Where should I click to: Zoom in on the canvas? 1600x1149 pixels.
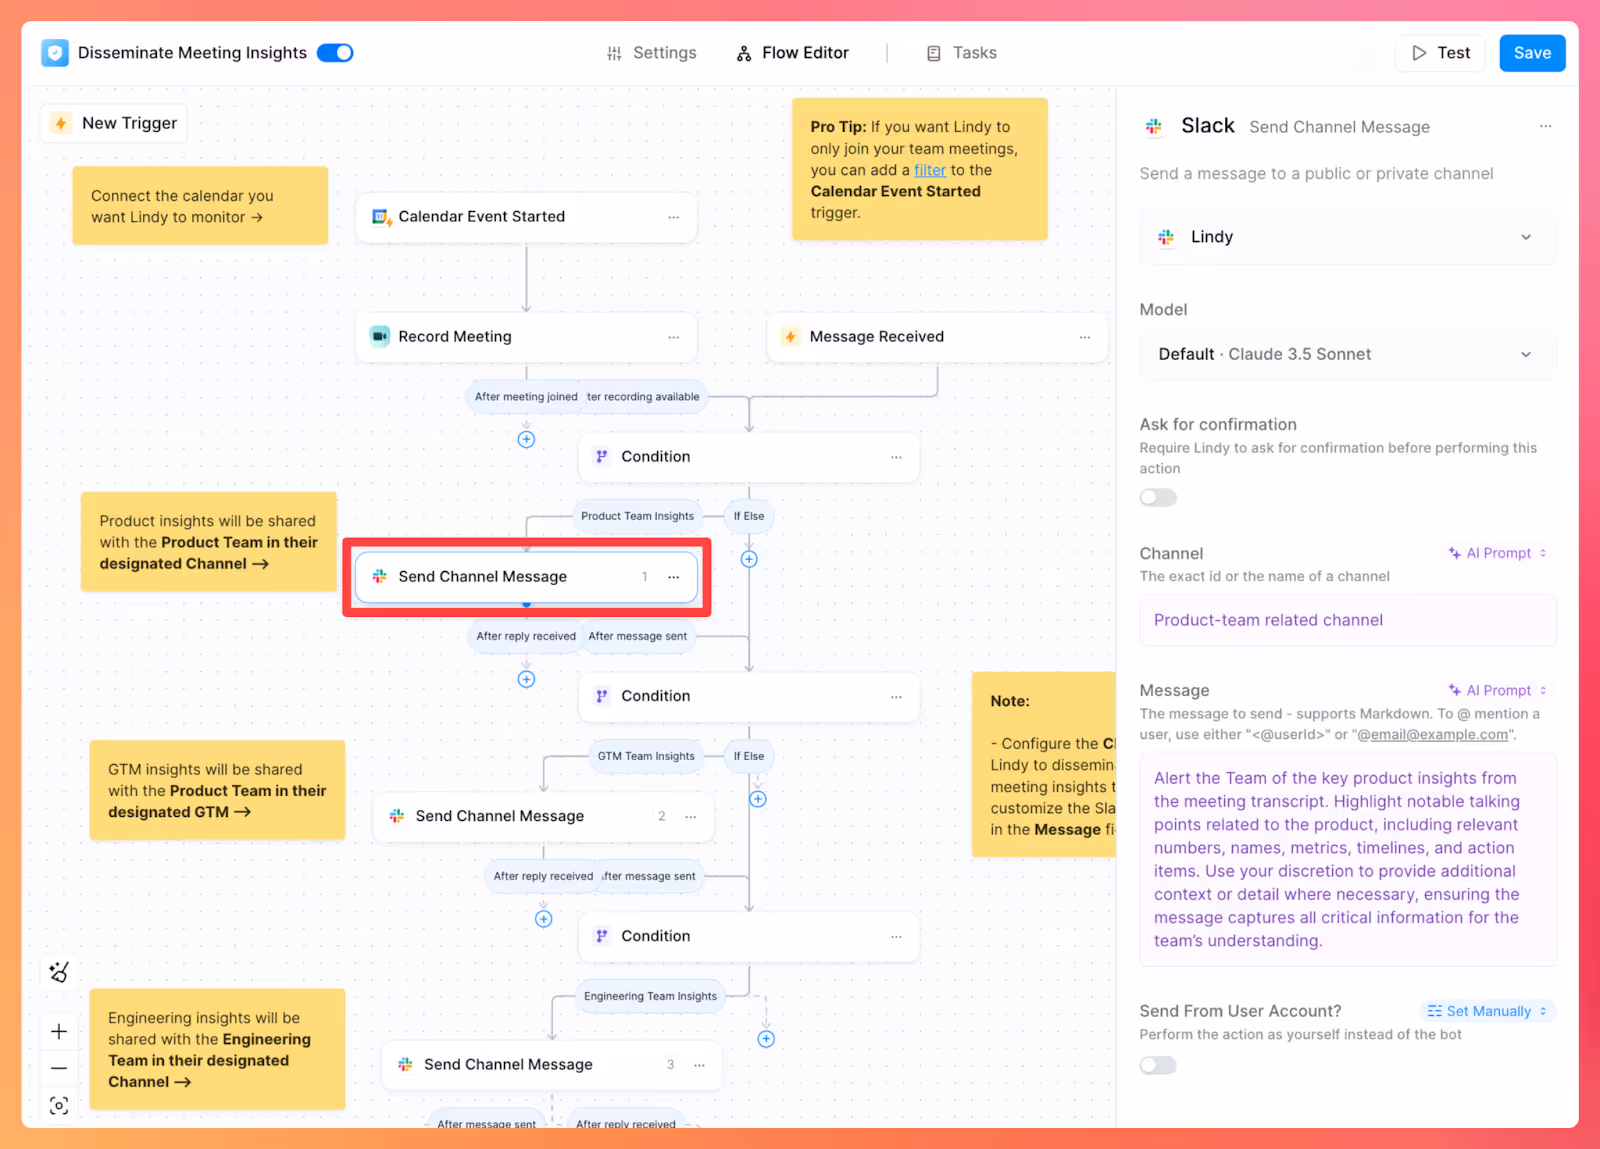click(x=59, y=1032)
